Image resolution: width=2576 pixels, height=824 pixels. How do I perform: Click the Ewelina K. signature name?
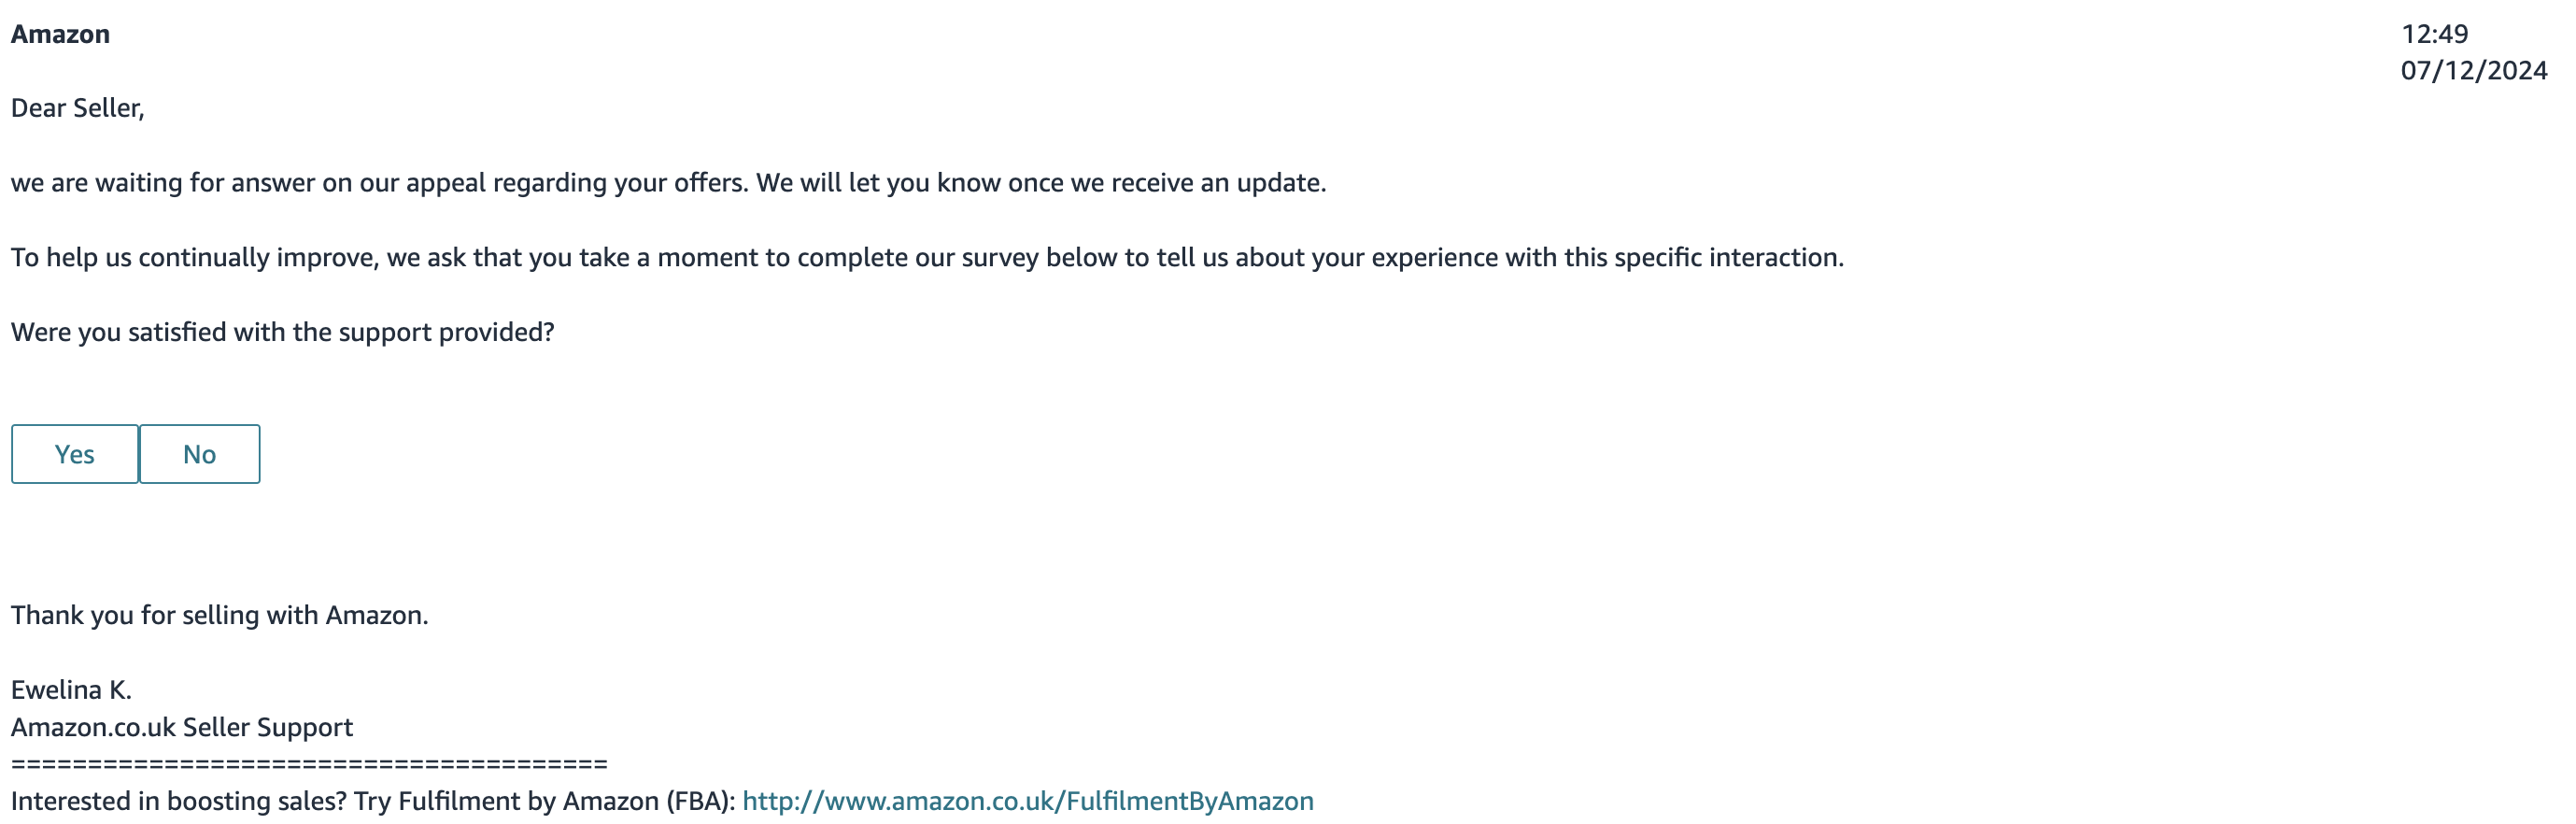click(x=71, y=690)
